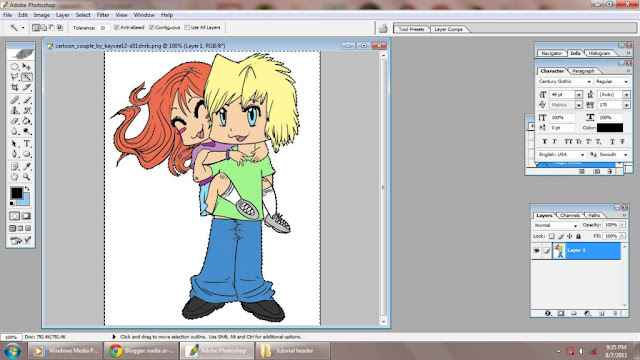Hide Layer 1 using the eye icon
Viewport: 640px width, 360px height.
(x=536, y=251)
